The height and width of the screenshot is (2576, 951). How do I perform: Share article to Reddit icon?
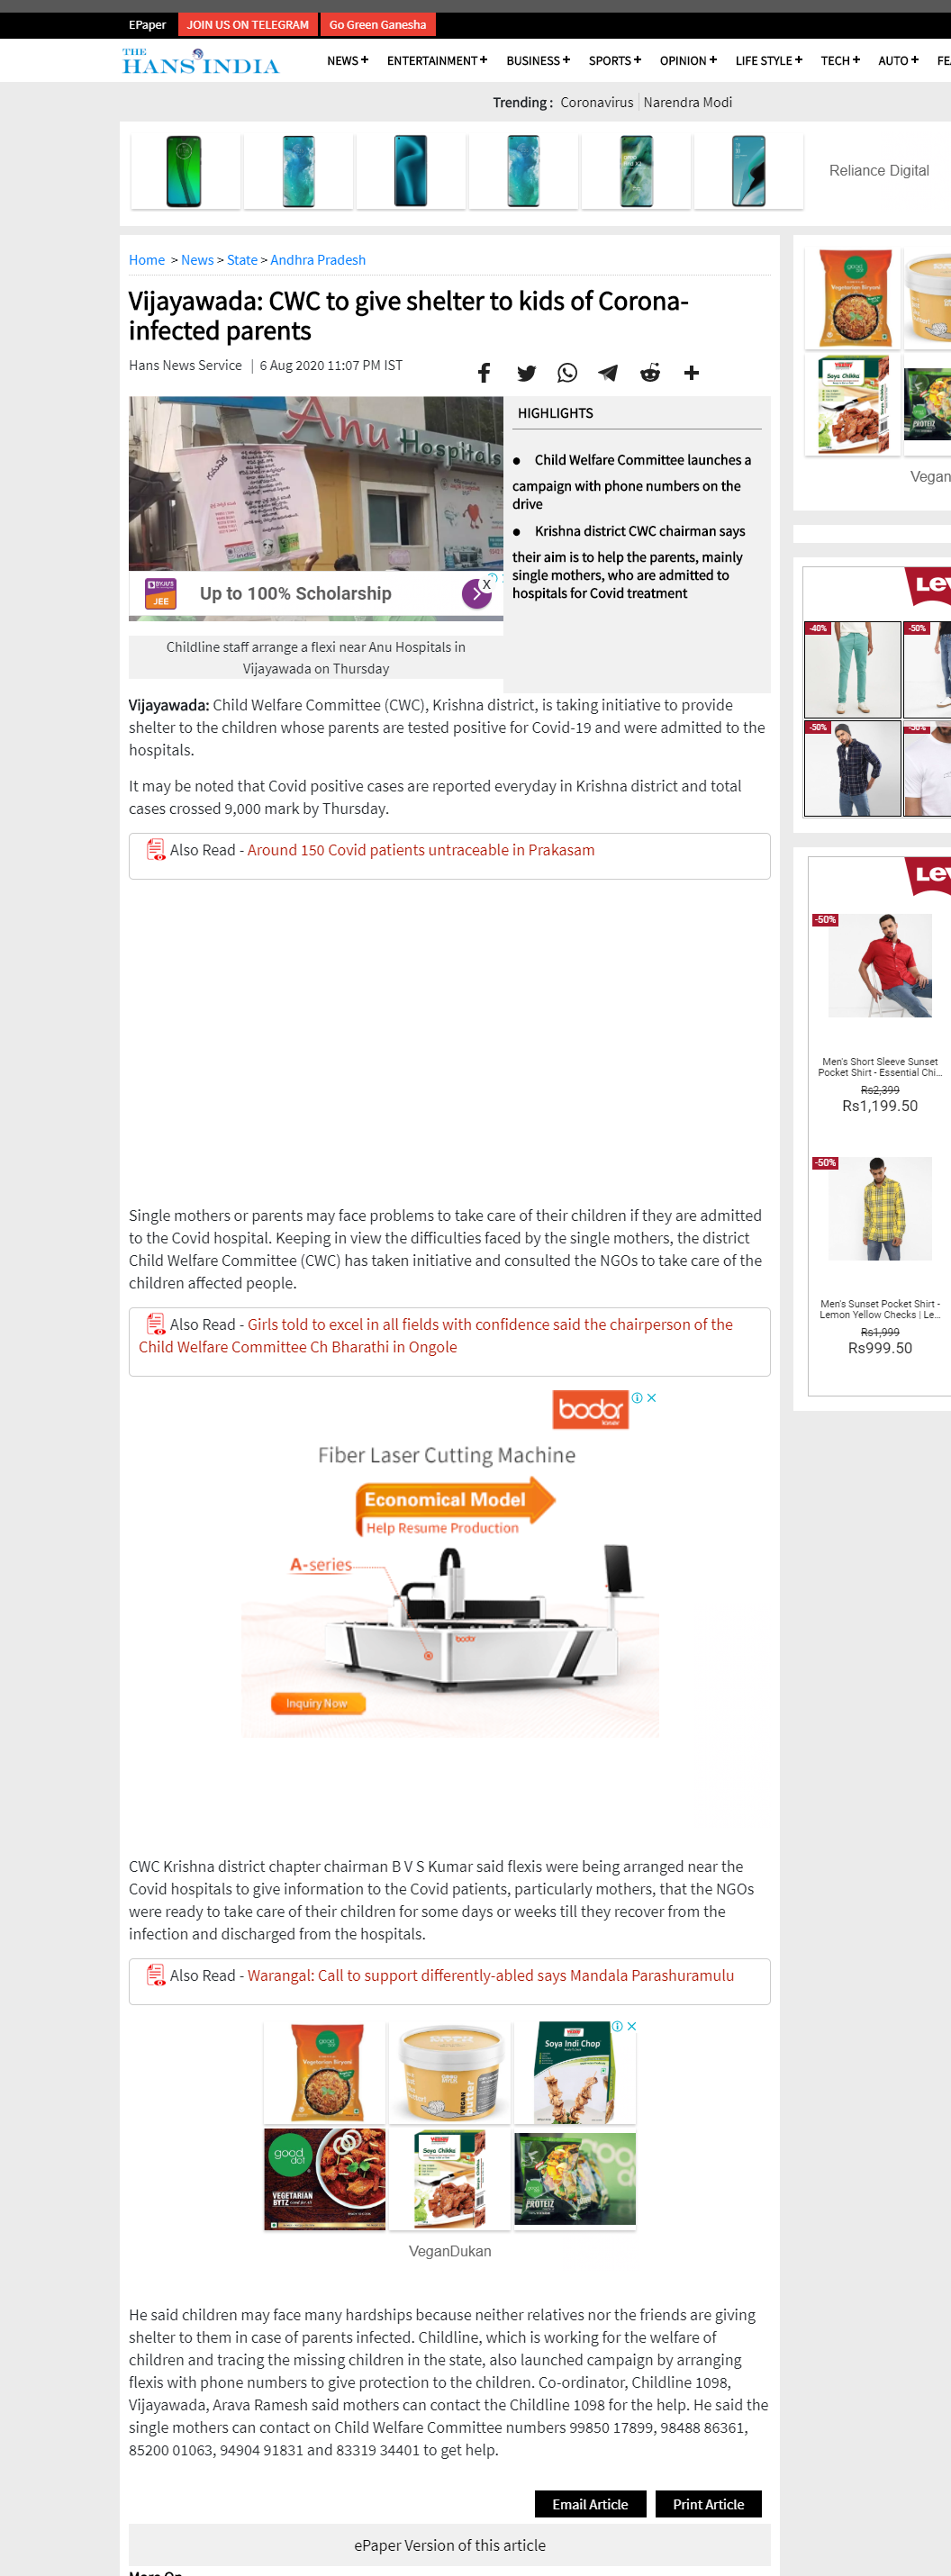tap(650, 373)
